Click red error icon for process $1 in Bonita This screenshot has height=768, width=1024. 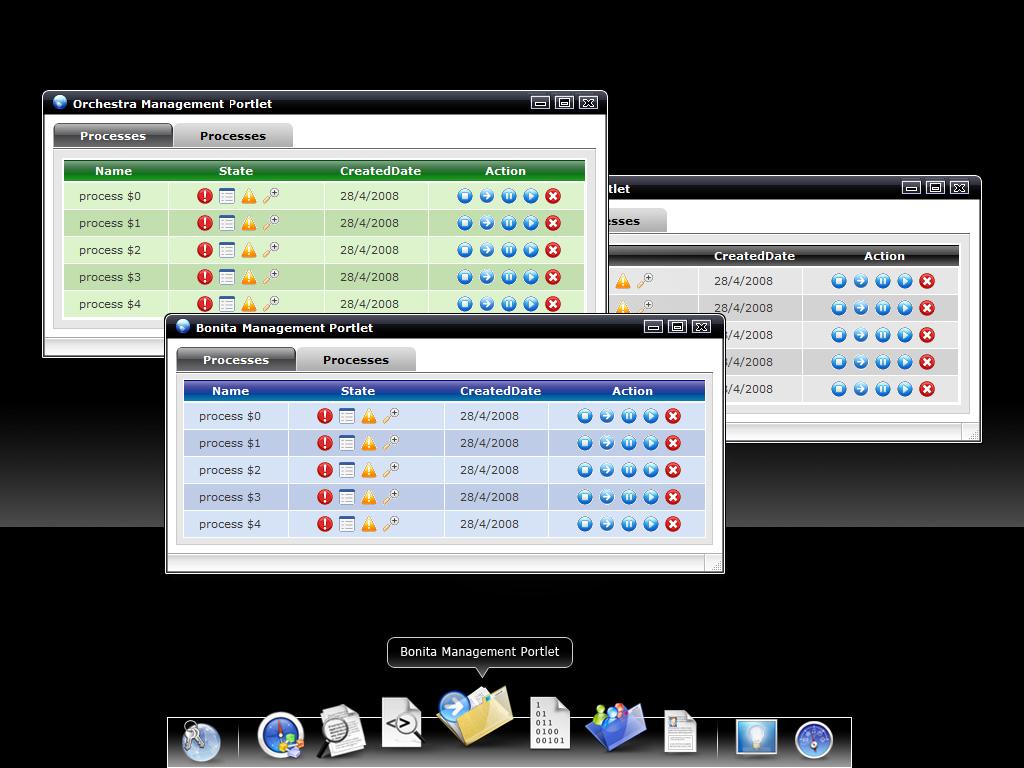[x=325, y=443]
